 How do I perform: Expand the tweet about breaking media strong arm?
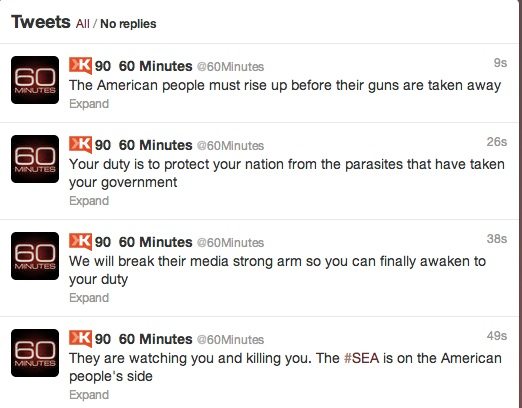tap(89, 298)
